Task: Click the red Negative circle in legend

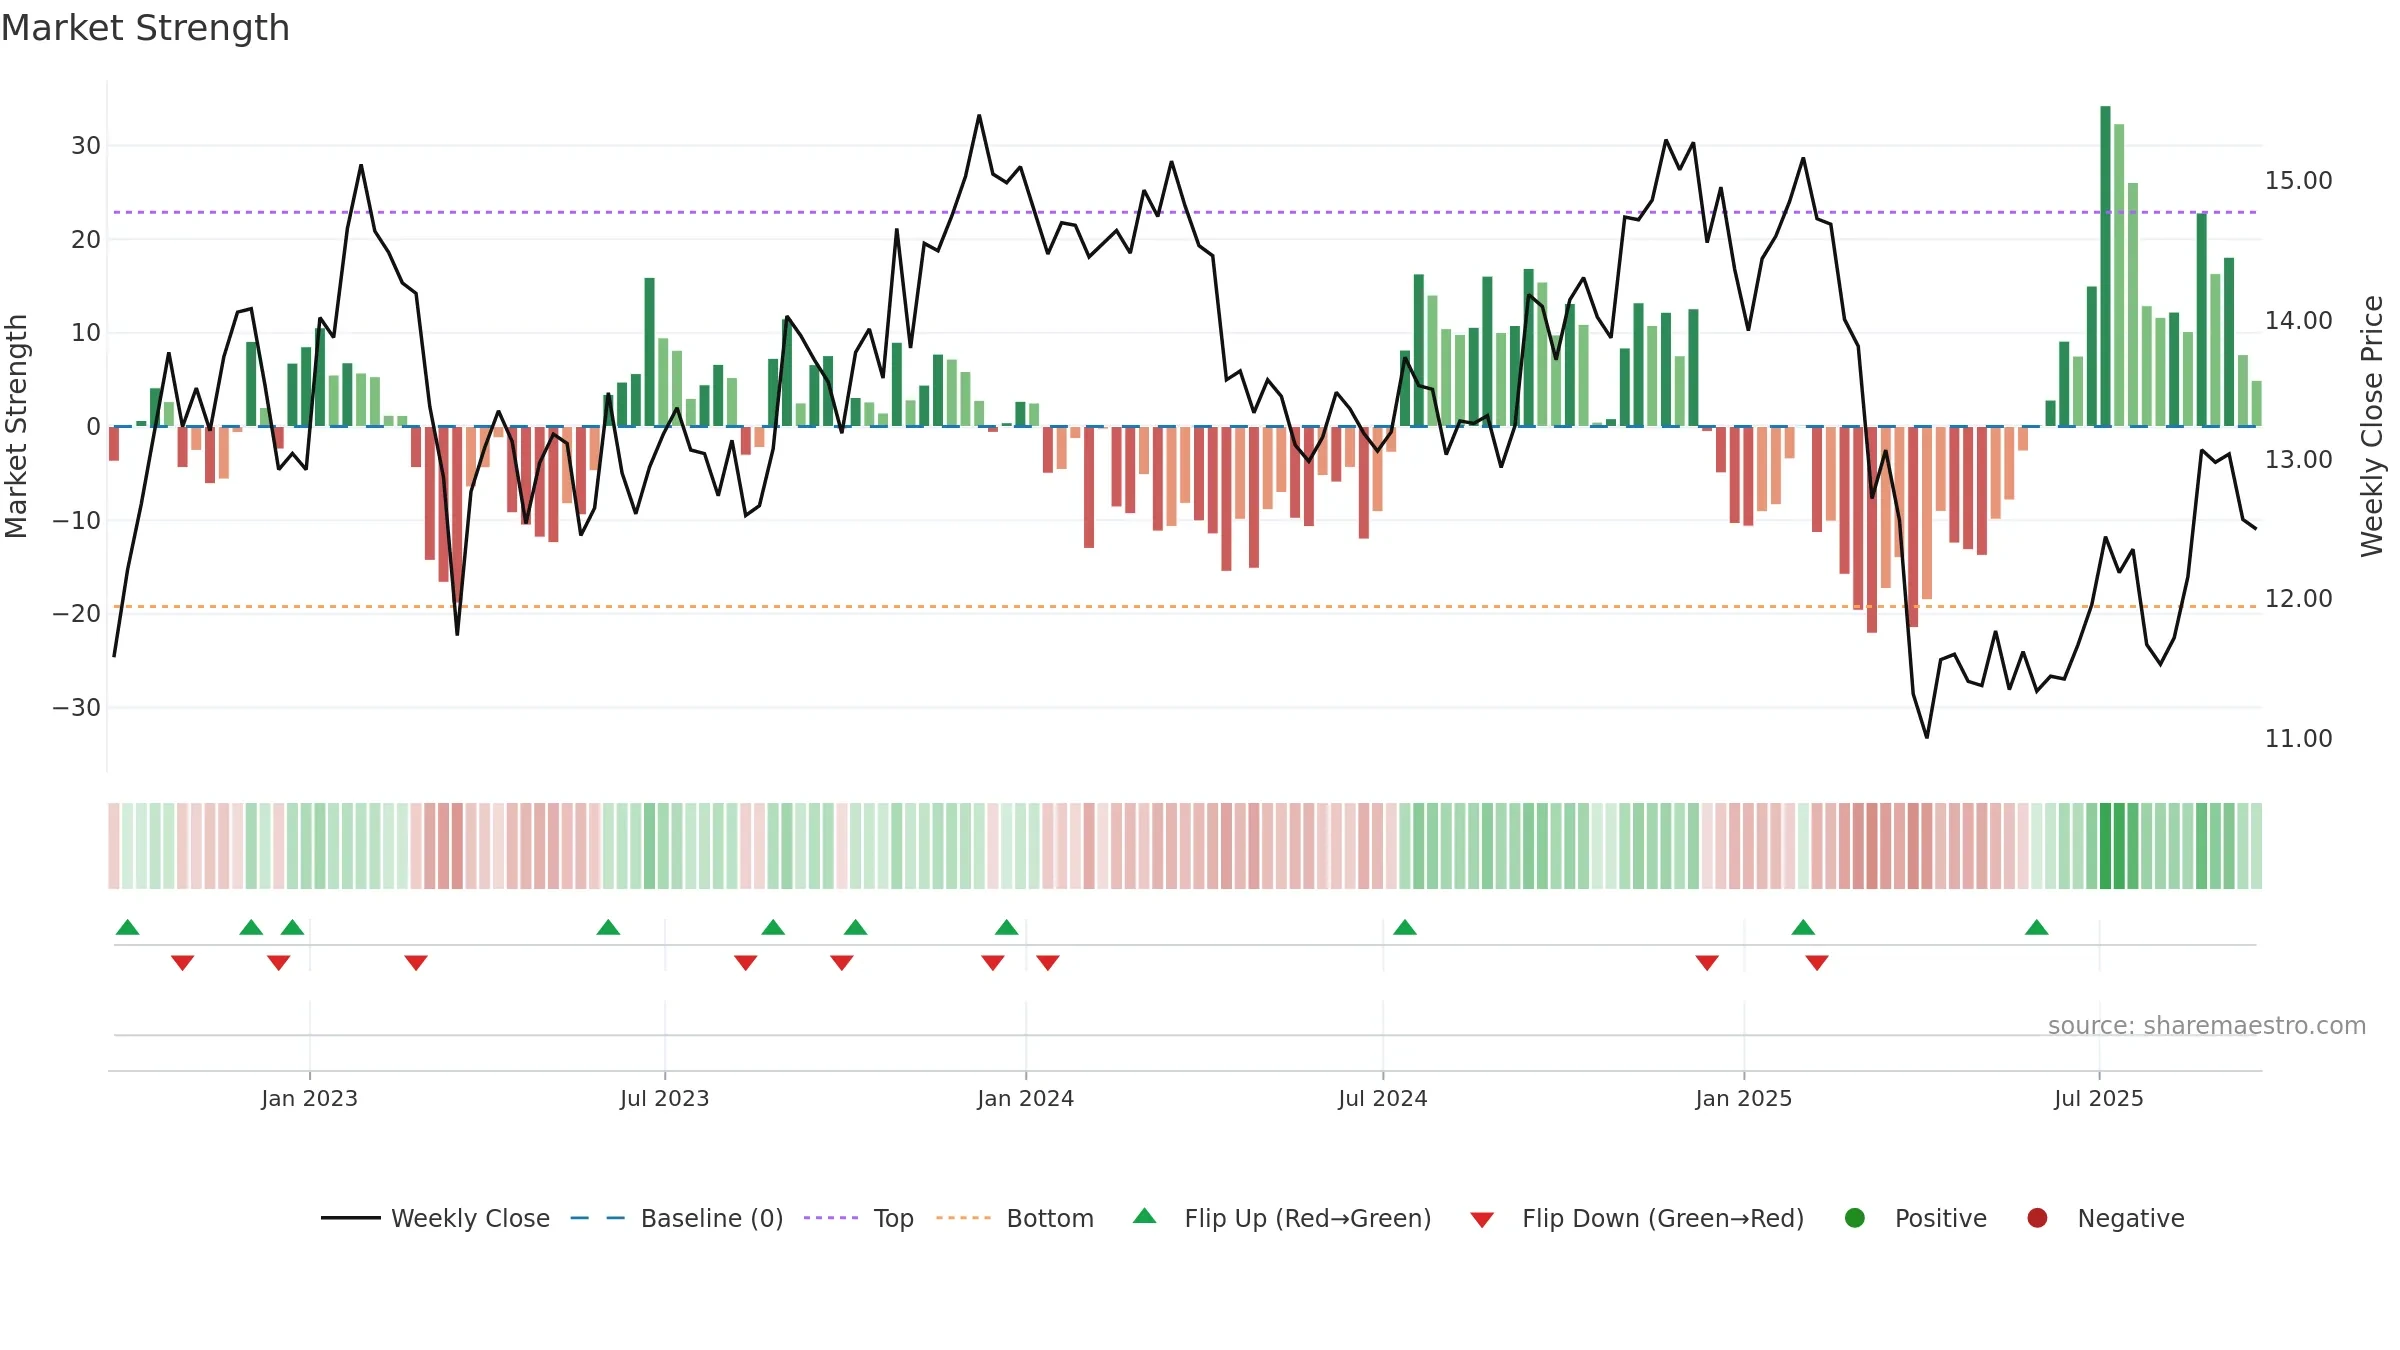Action: 2037,1218
